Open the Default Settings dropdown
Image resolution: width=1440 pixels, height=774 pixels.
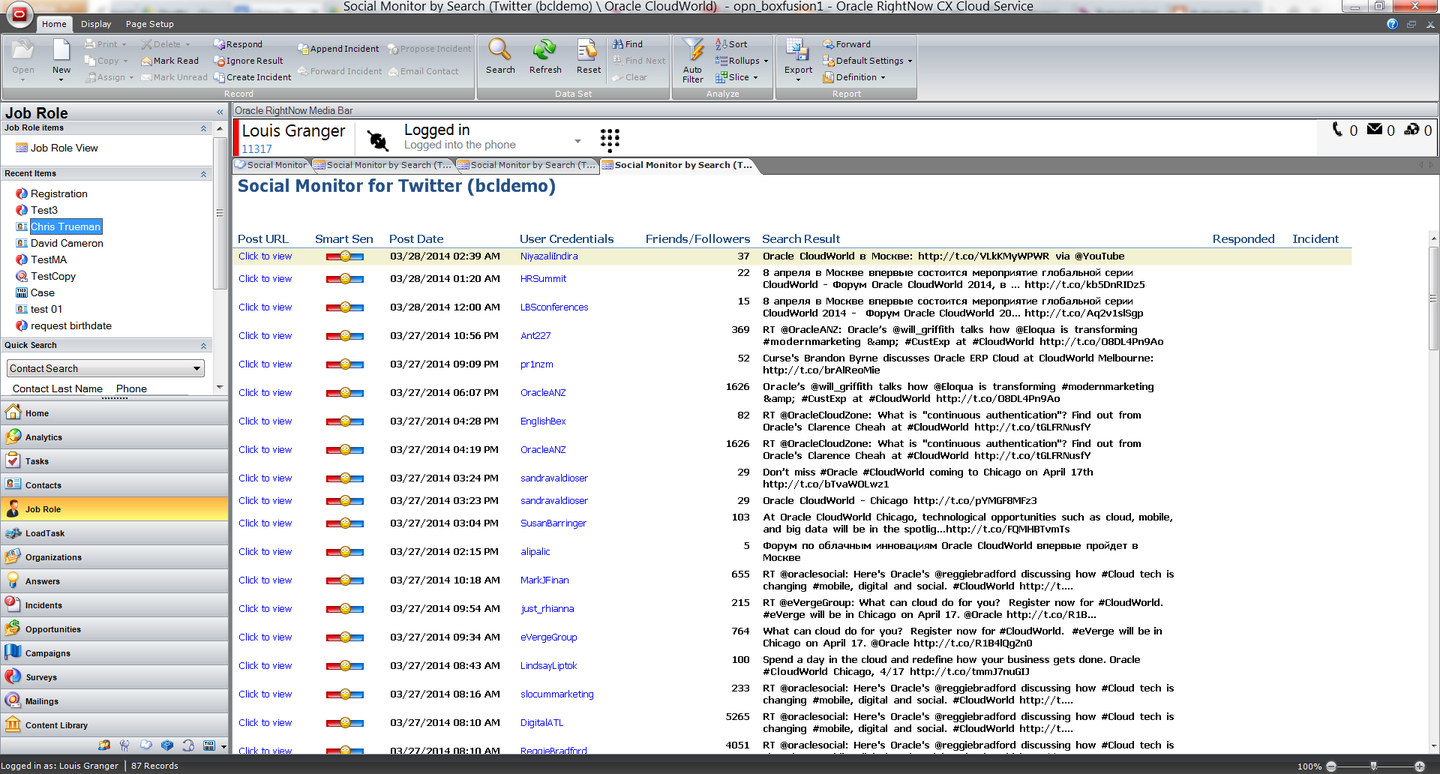[867, 60]
